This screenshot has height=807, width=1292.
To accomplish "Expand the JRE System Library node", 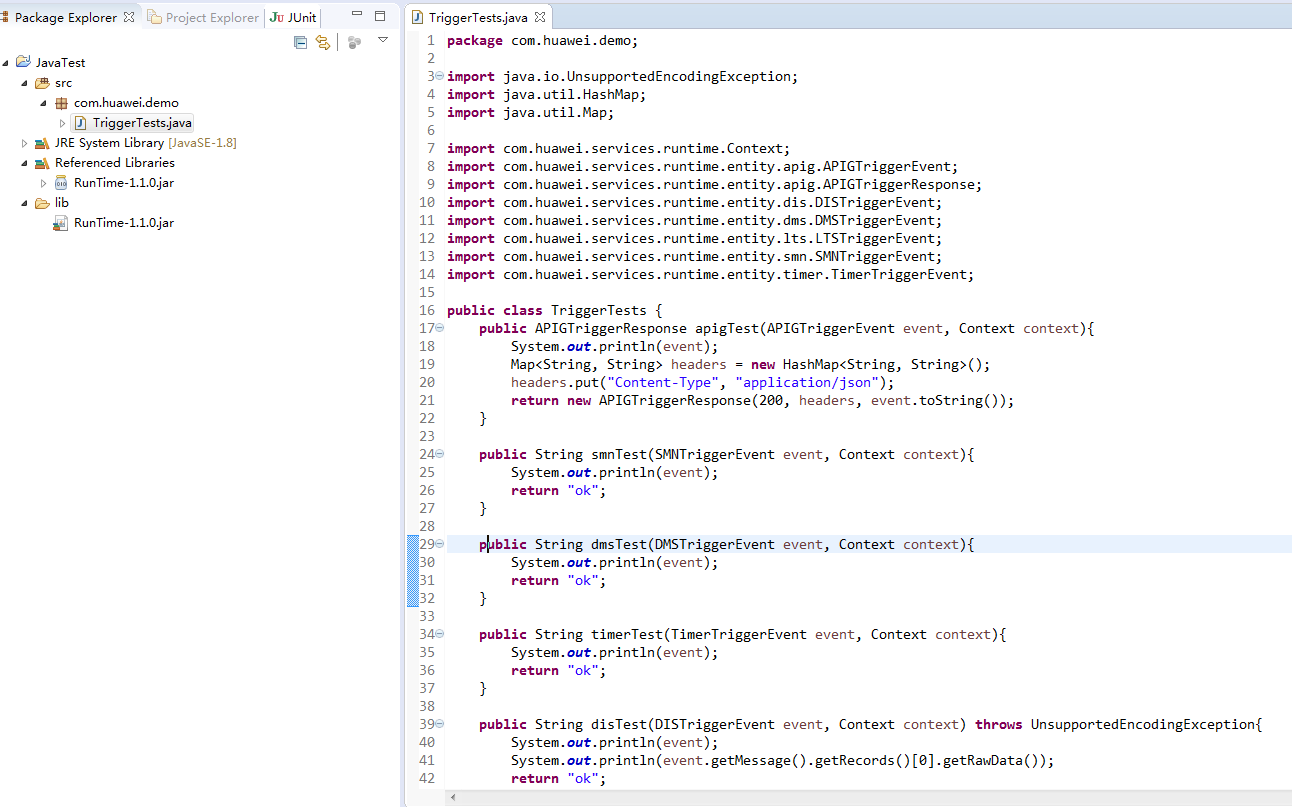I will click(25, 143).
